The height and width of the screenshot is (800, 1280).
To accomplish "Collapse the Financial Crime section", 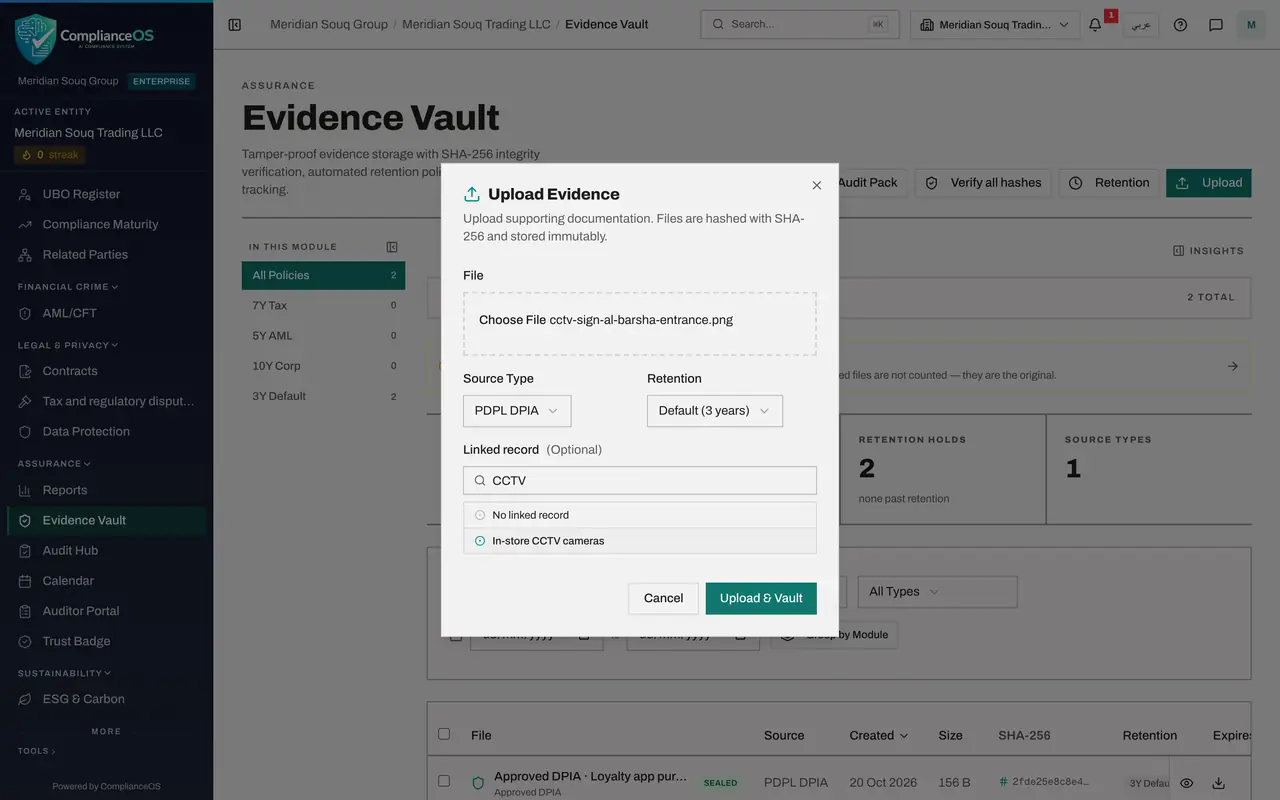I will tap(68, 287).
